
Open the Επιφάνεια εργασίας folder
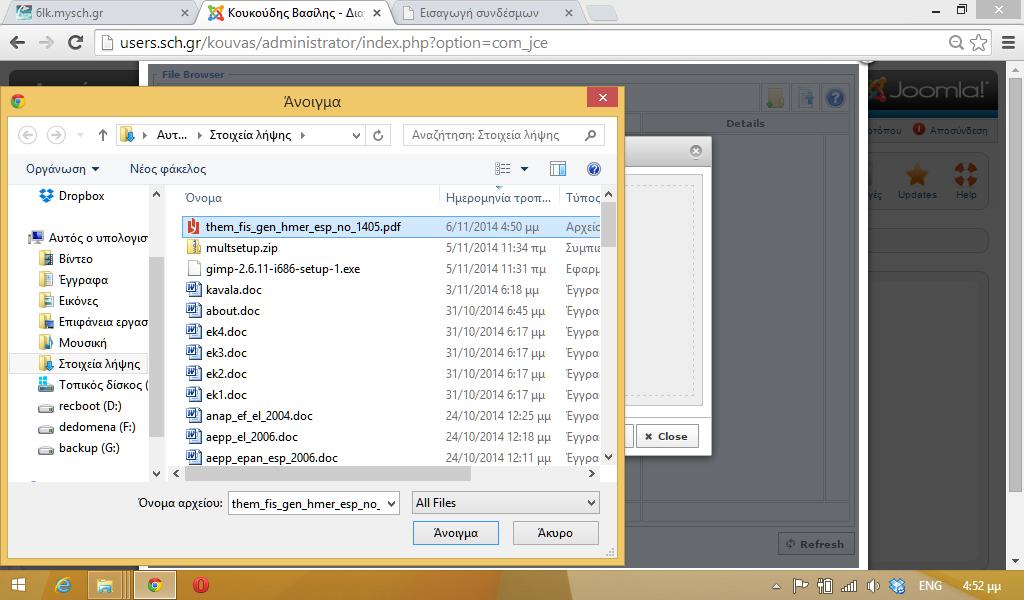point(93,322)
